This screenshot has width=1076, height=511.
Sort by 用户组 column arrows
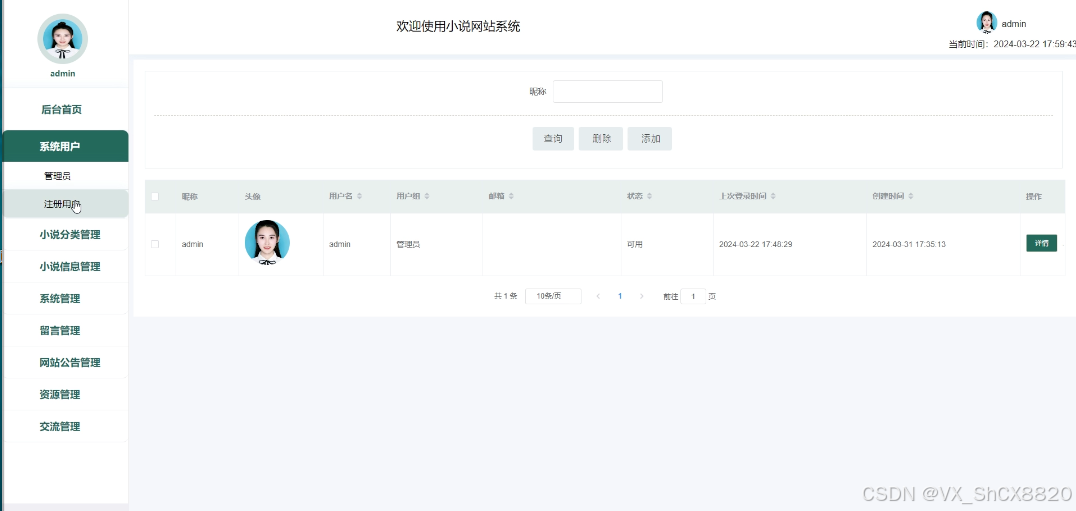coord(427,197)
